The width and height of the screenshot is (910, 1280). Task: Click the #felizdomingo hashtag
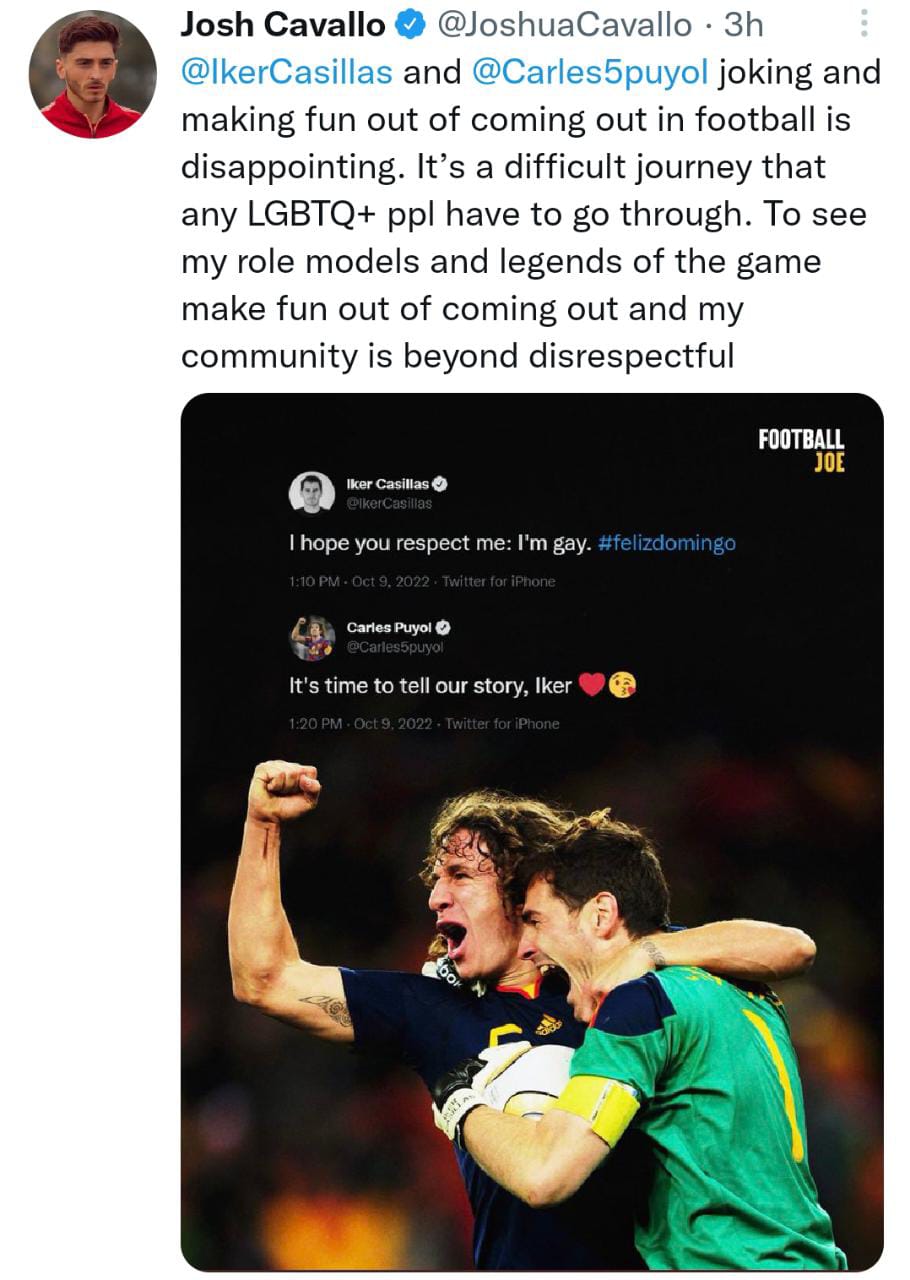point(667,544)
